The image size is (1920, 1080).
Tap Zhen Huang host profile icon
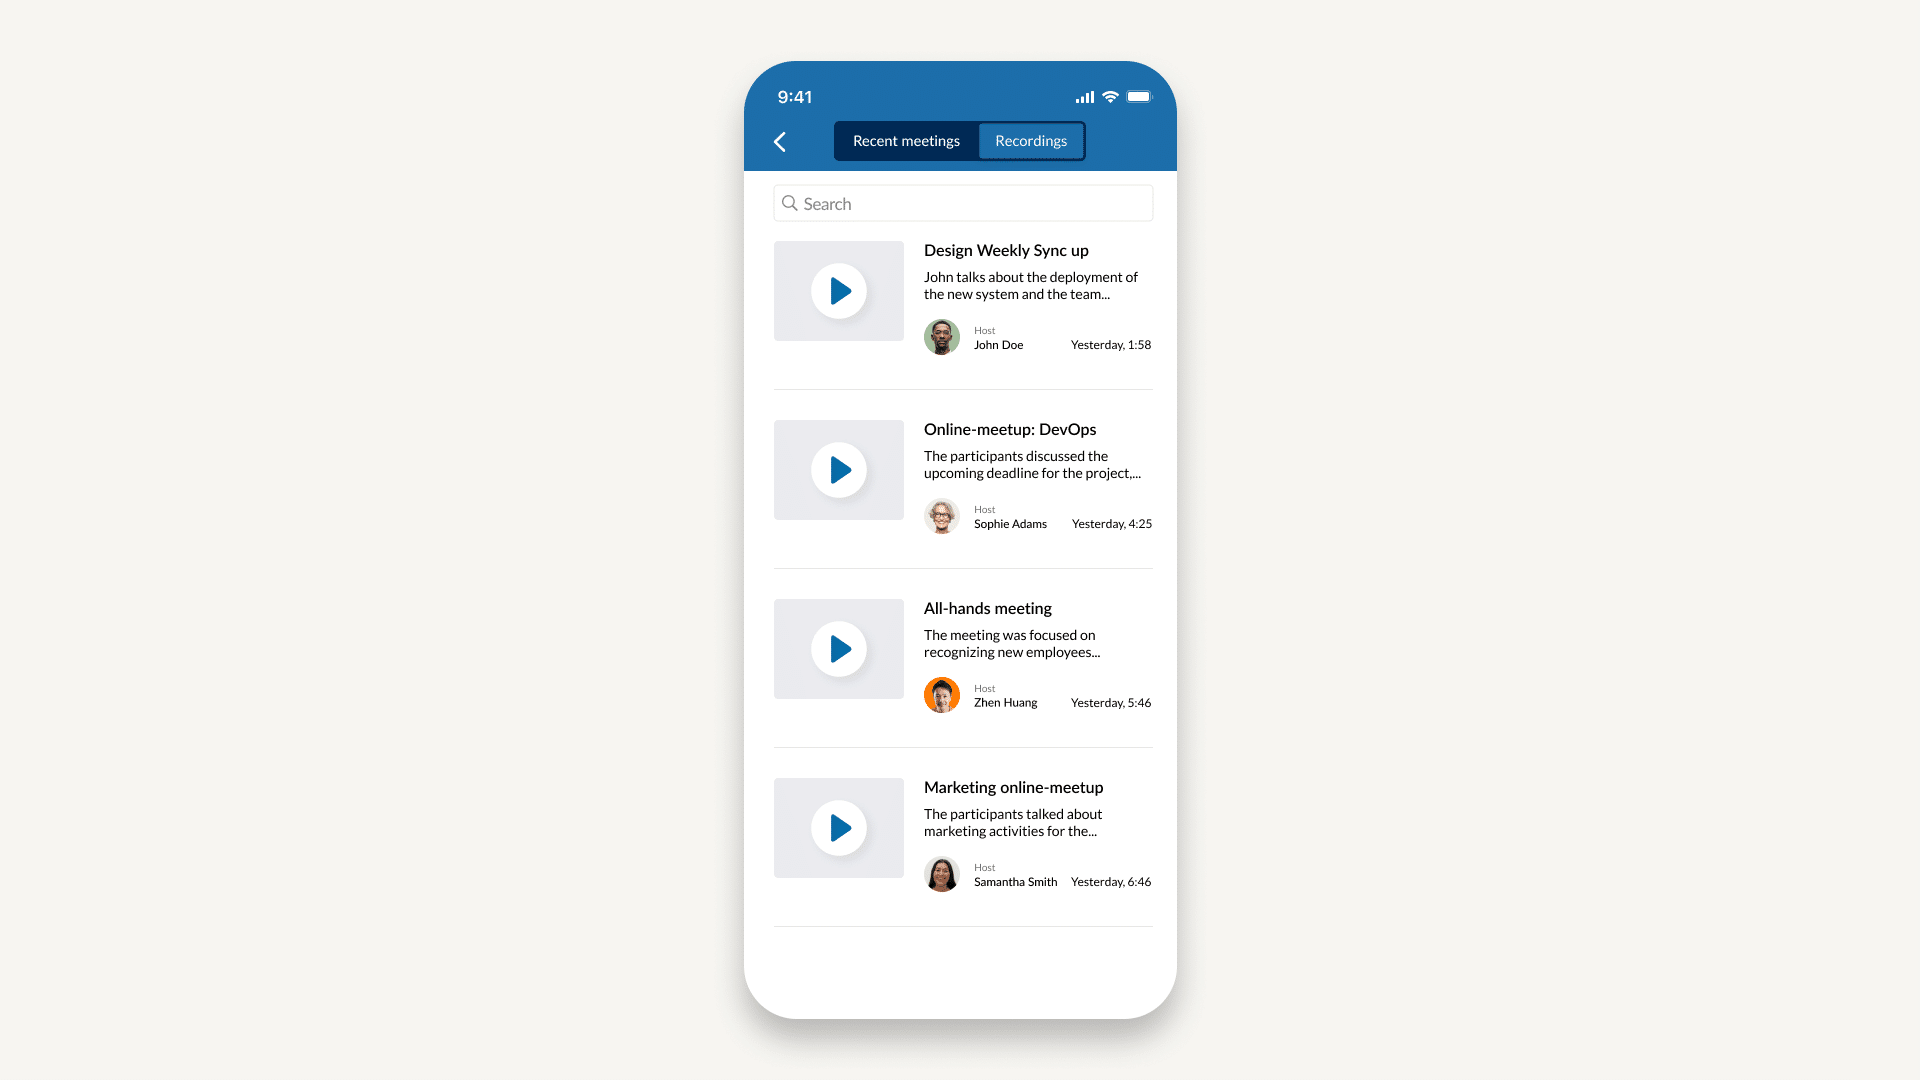click(x=942, y=695)
